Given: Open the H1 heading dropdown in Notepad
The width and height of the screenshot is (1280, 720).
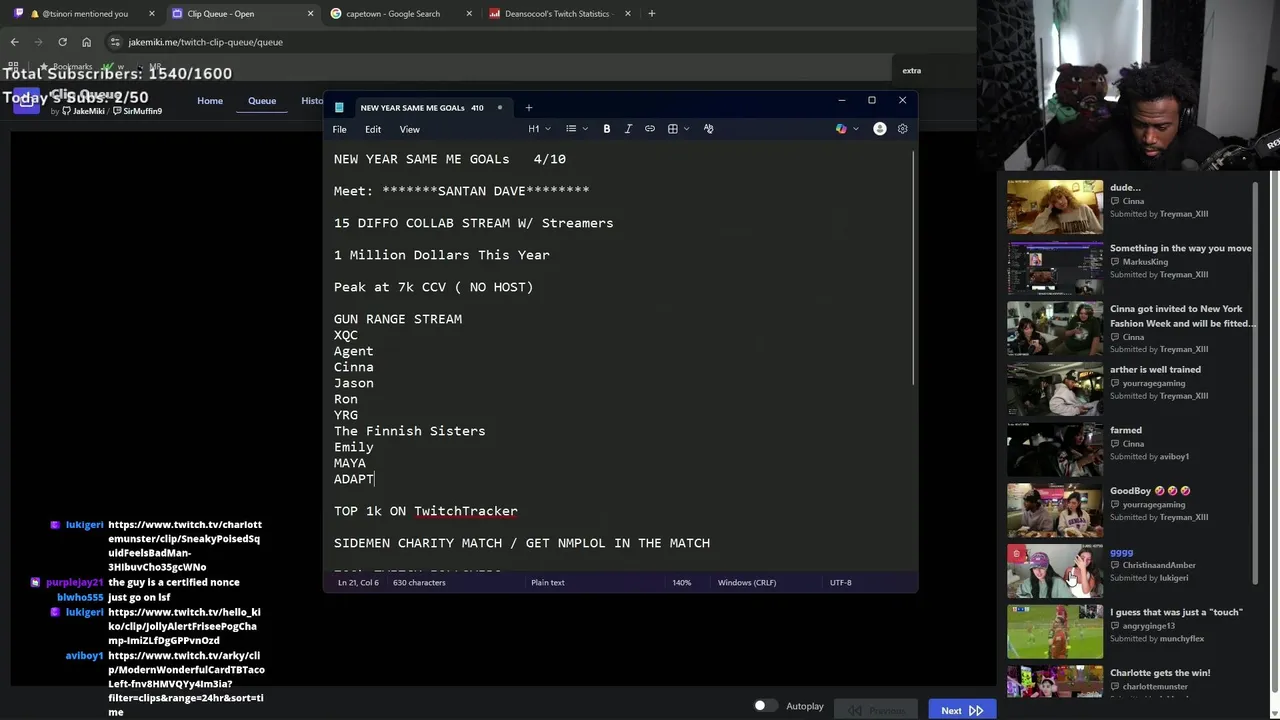Looking at the screenshot, I should click(539, 129).
